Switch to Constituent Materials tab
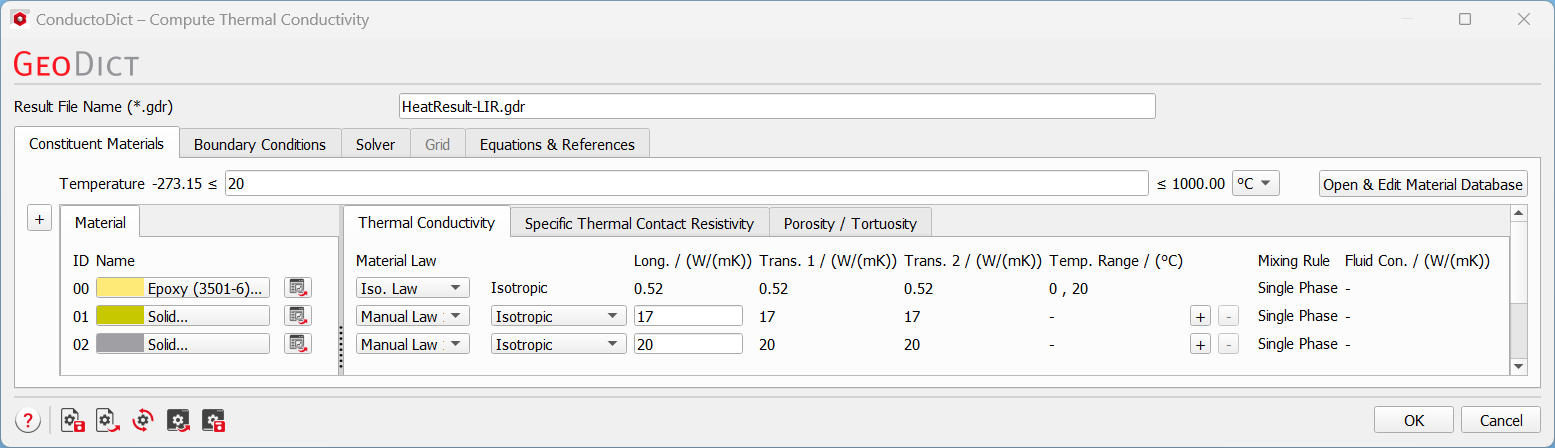The width and height of the screenshot is (1555, 448). 96,143
